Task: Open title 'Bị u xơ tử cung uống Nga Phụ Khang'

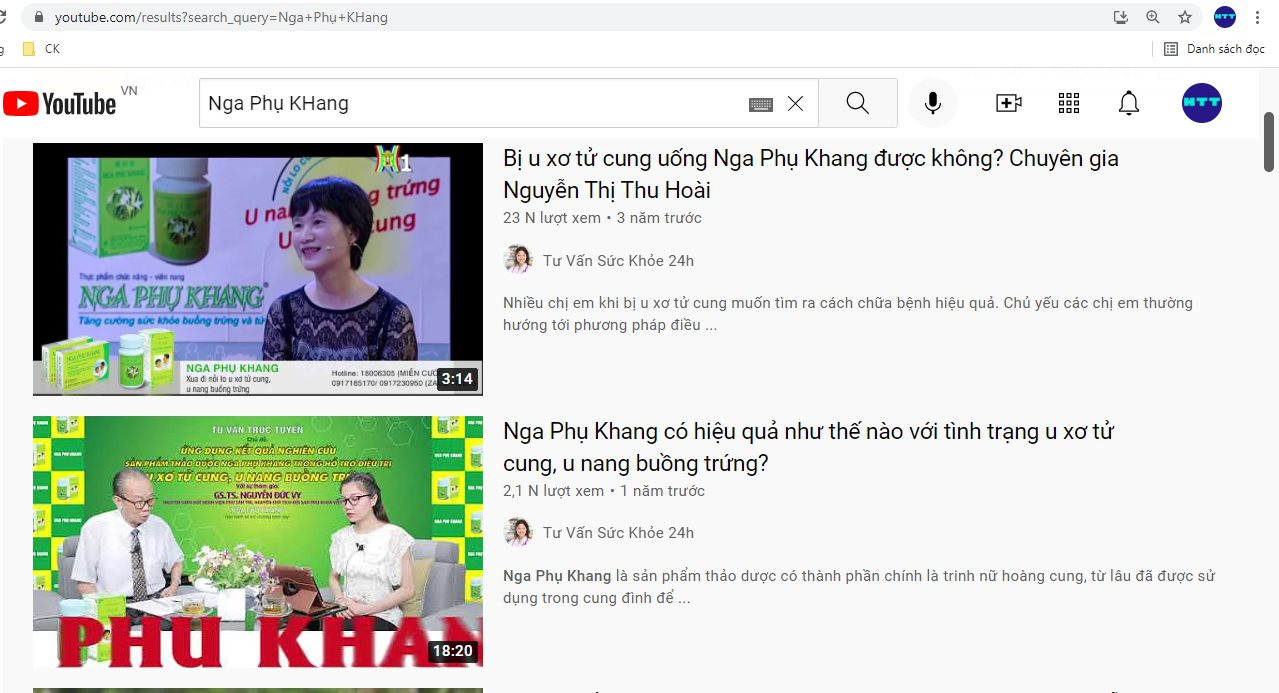Action: [x=811, y=174]
